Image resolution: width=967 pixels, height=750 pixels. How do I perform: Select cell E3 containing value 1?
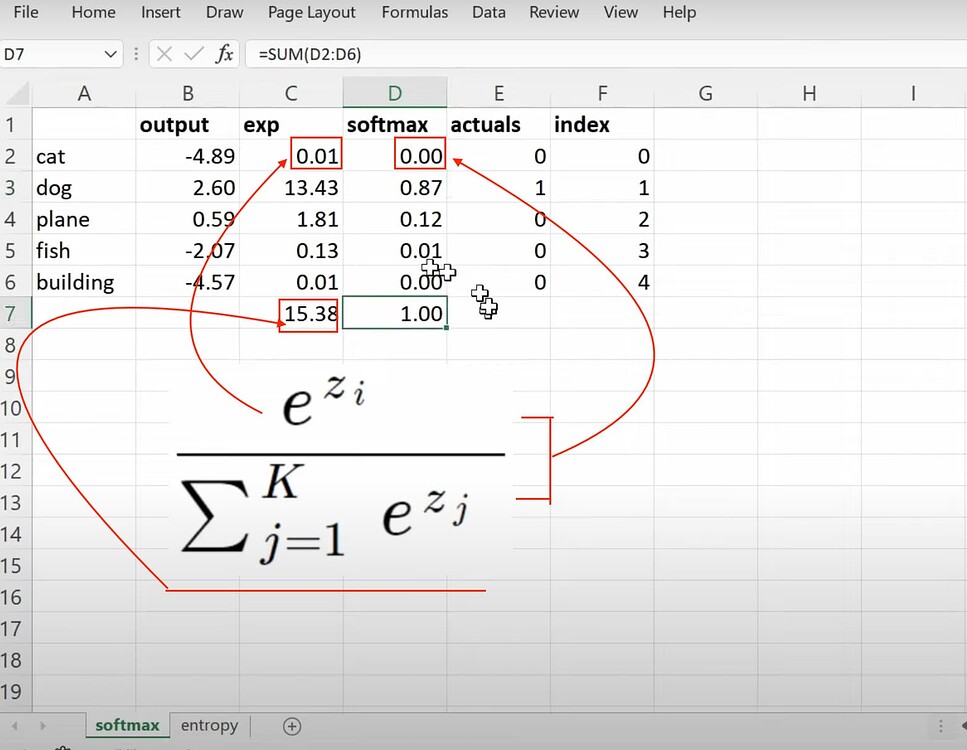499,187
